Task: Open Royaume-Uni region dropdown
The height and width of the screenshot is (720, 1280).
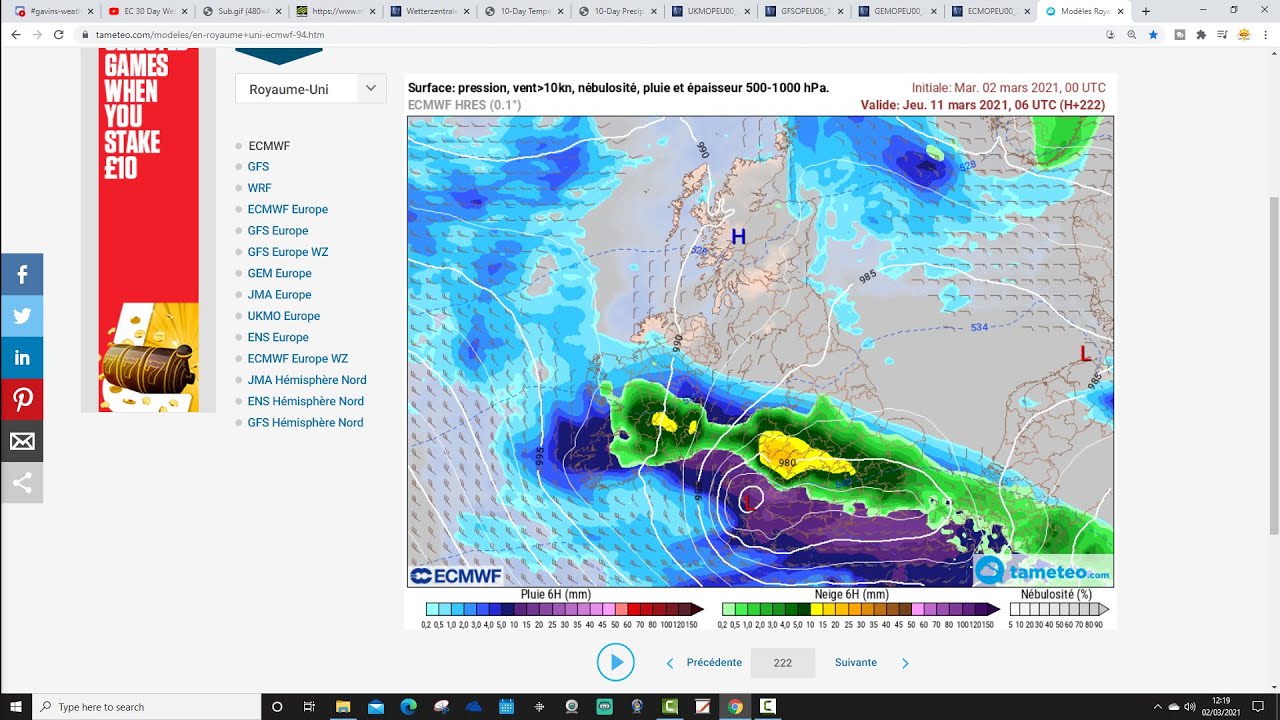Action: click(x=311, y=89)
